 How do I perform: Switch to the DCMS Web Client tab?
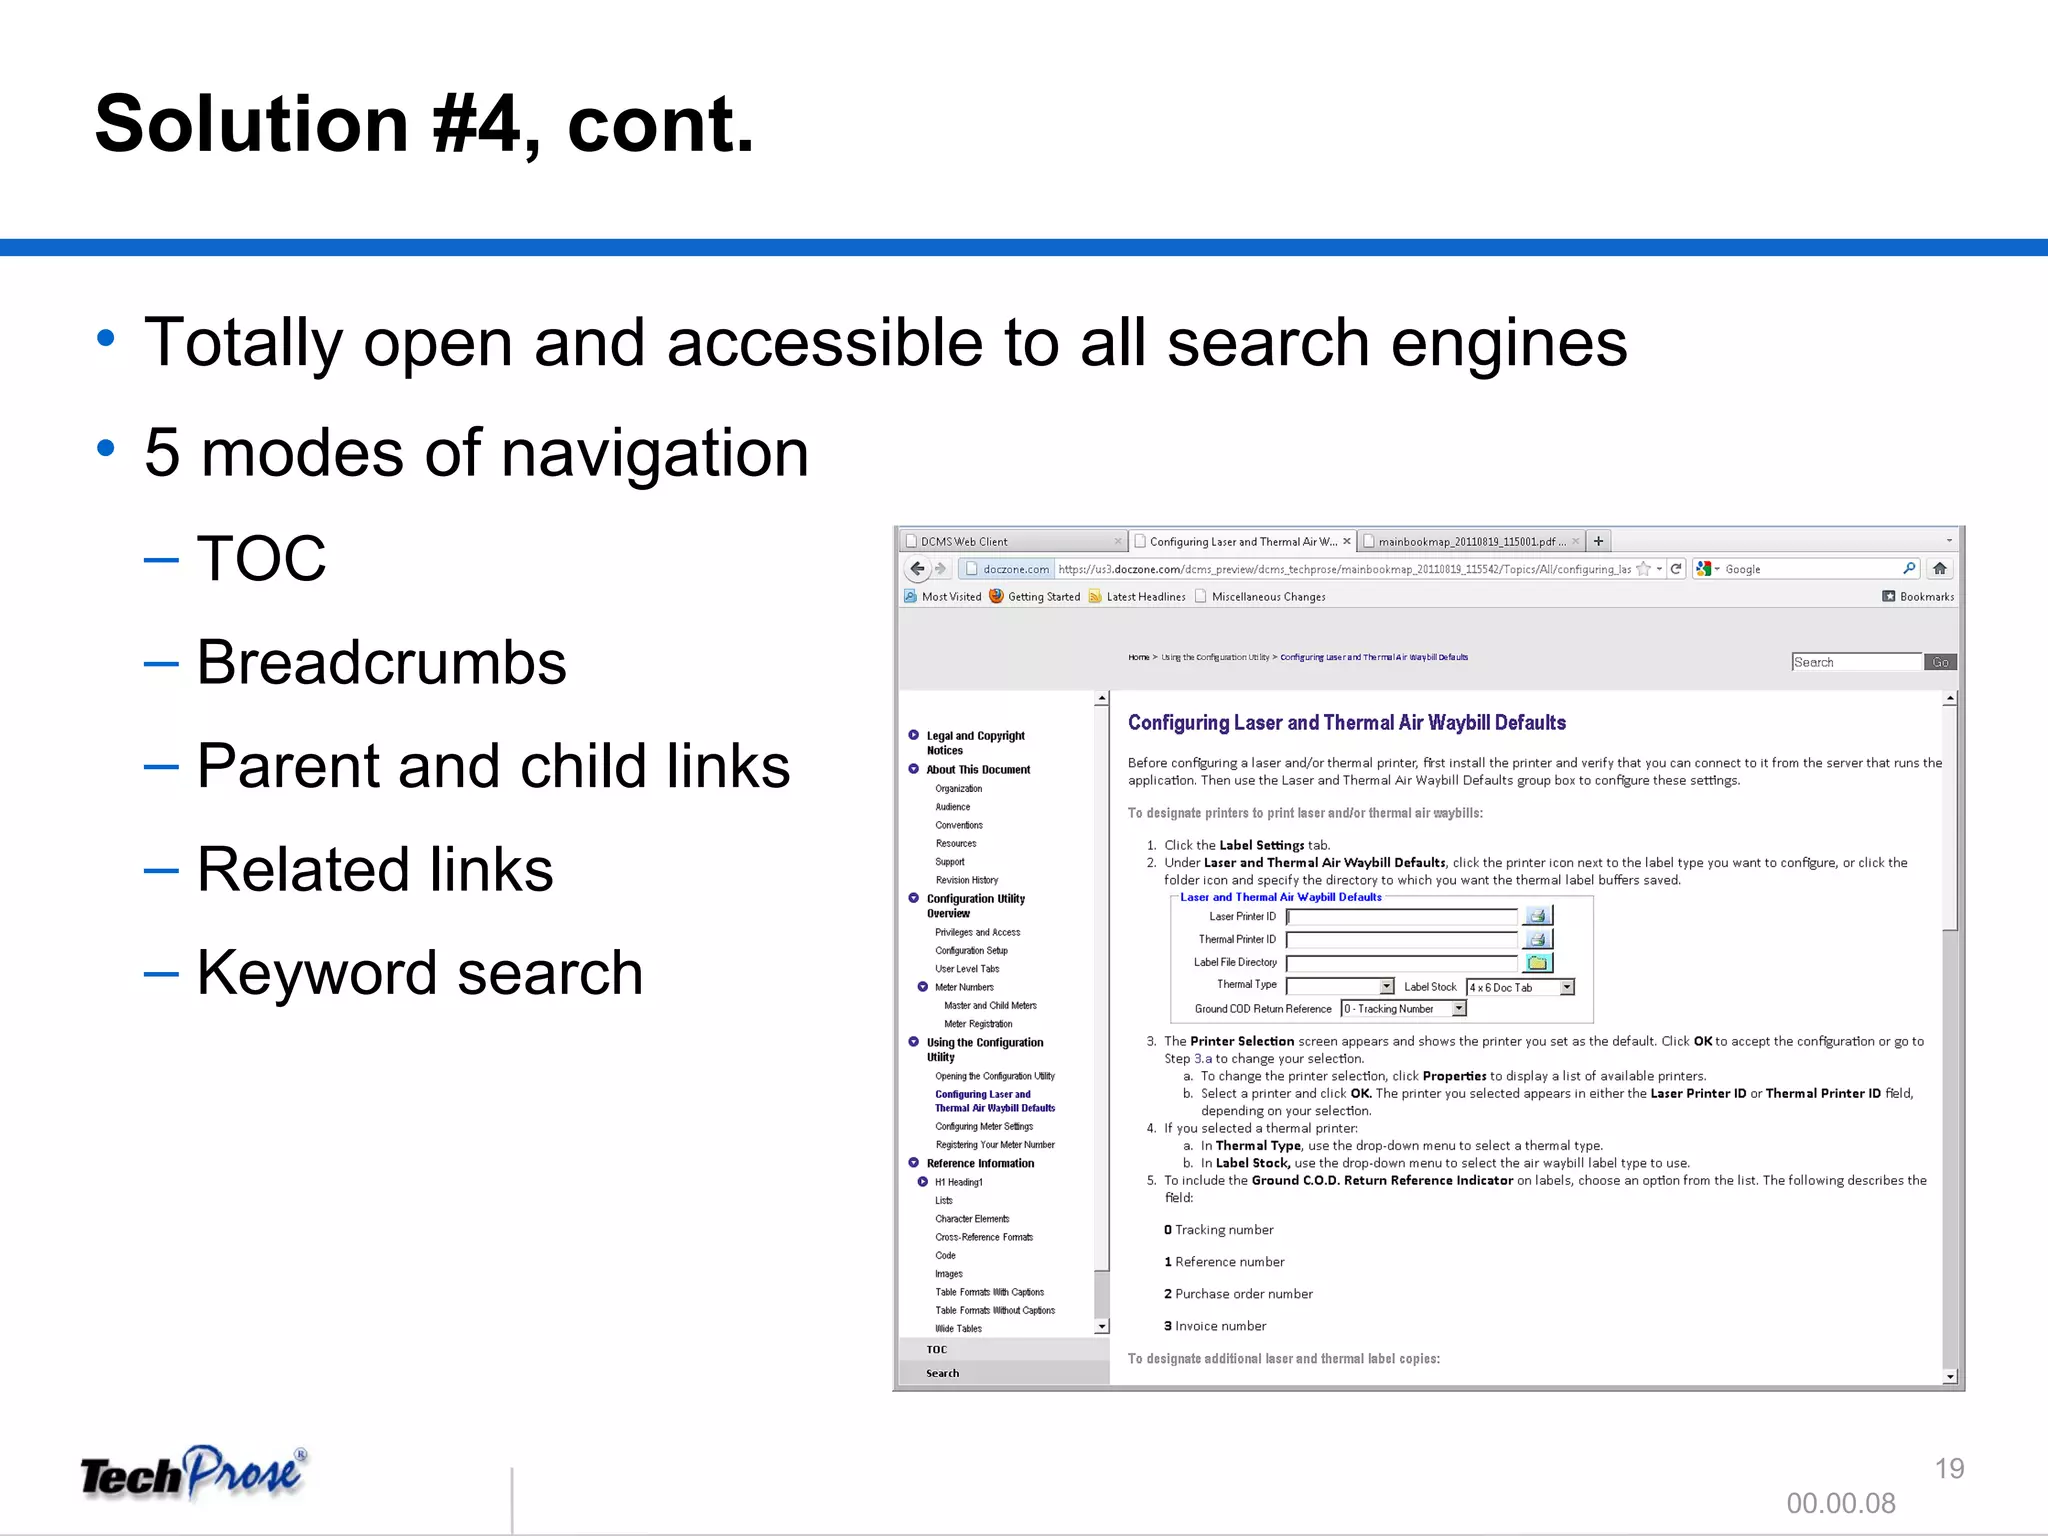(x=1012, y=541)
